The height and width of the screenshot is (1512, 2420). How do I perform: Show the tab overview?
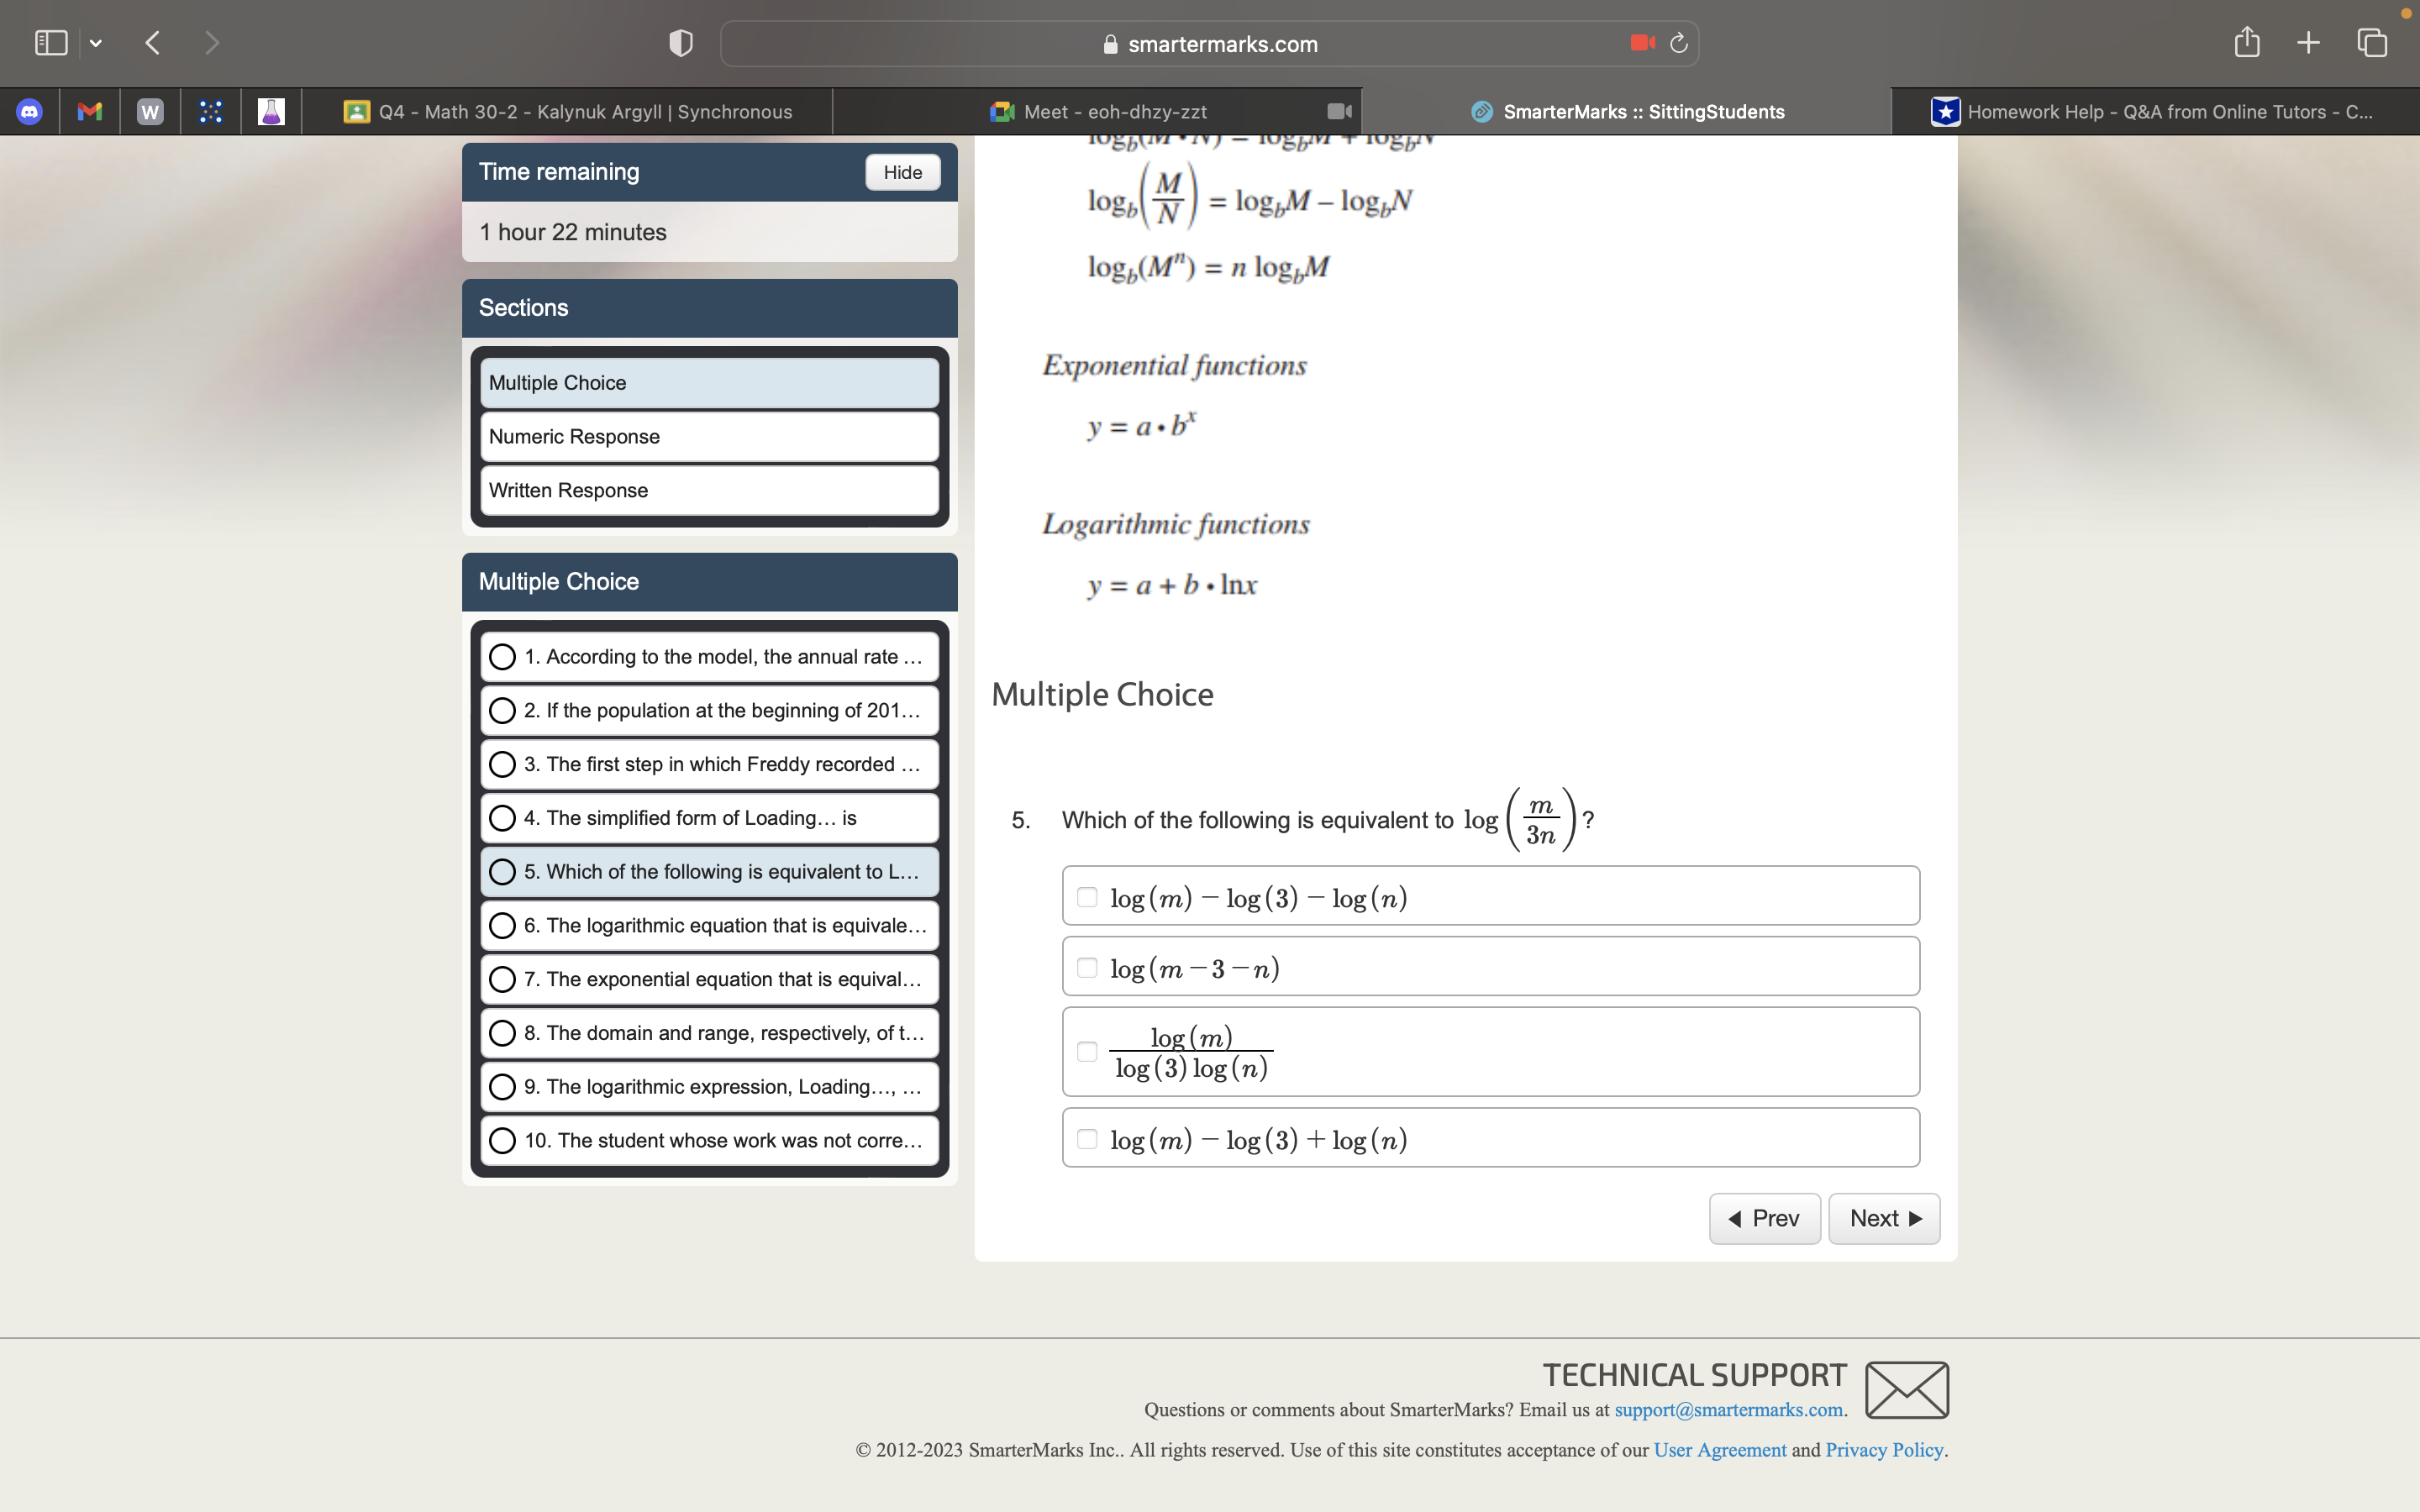pos(2371,42)
